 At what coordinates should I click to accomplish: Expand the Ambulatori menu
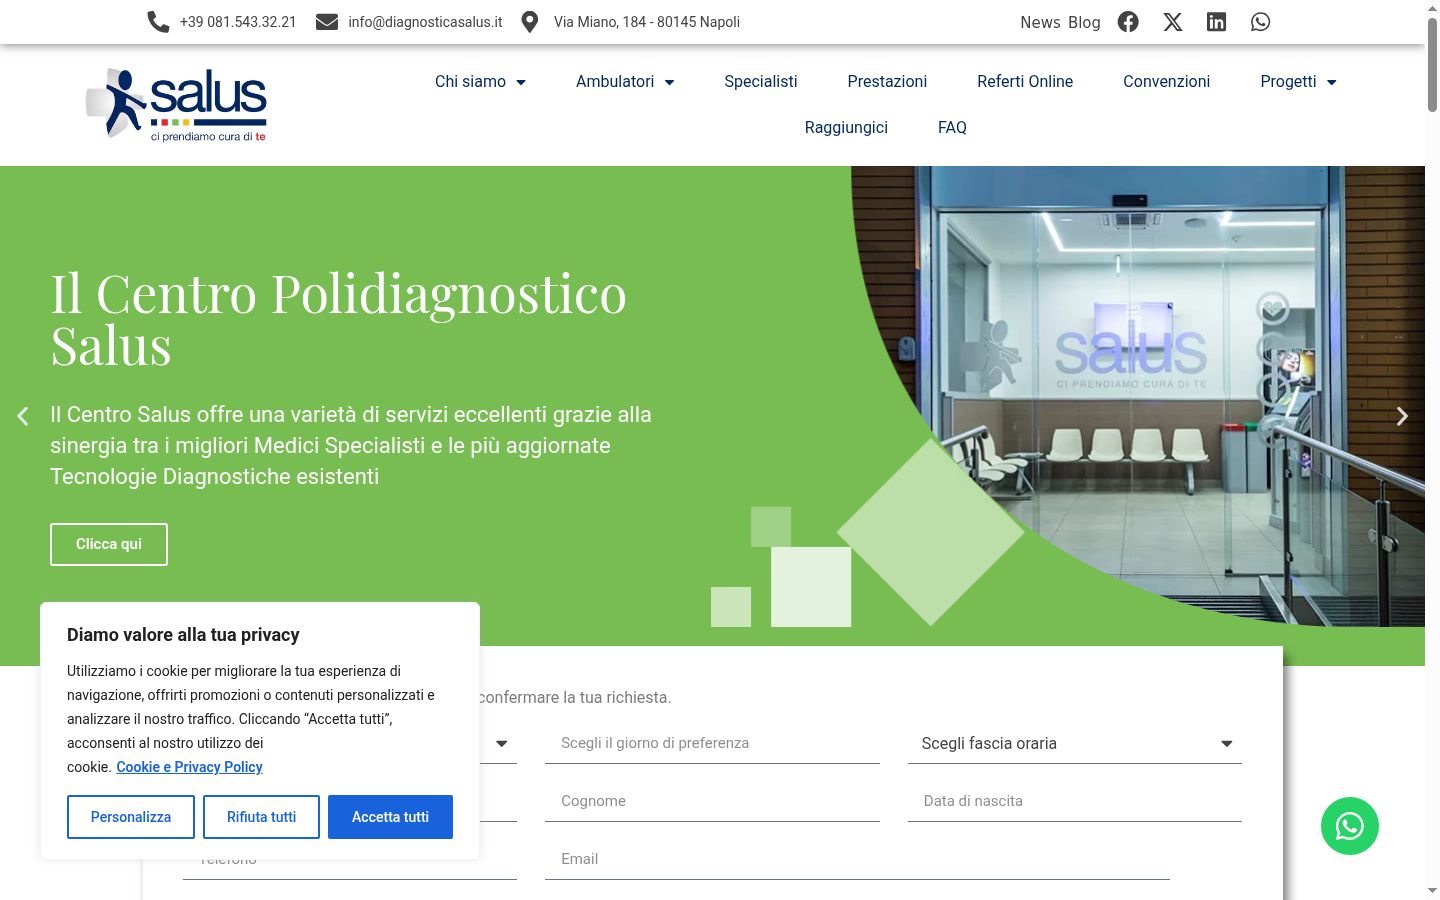point(625,82)
